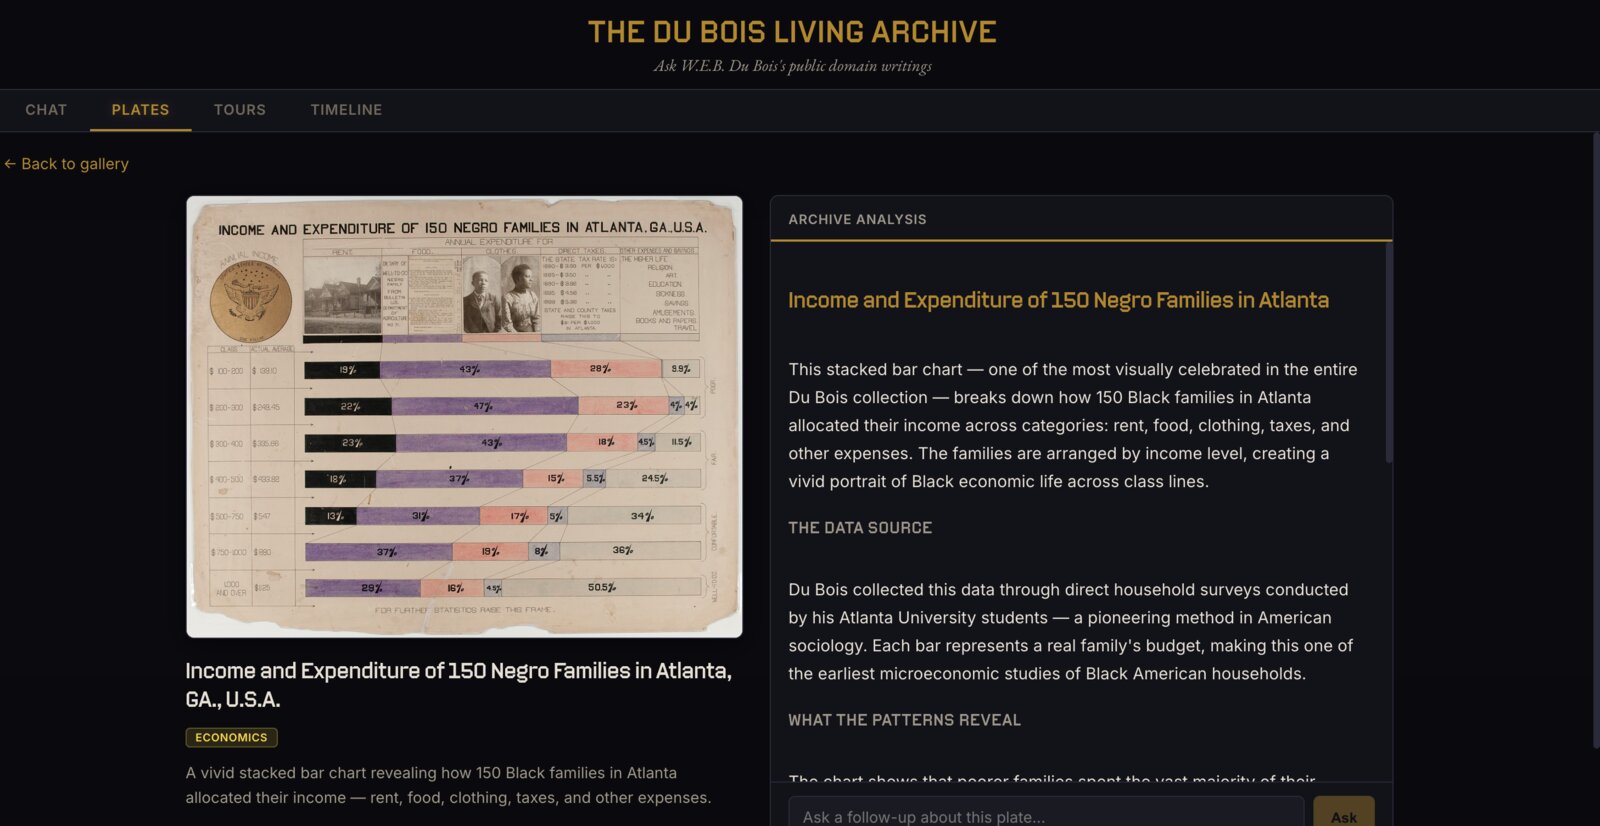
Task: Click the paragraph beginning 'This stacked bar chart'
Action: coord(1073,425)
